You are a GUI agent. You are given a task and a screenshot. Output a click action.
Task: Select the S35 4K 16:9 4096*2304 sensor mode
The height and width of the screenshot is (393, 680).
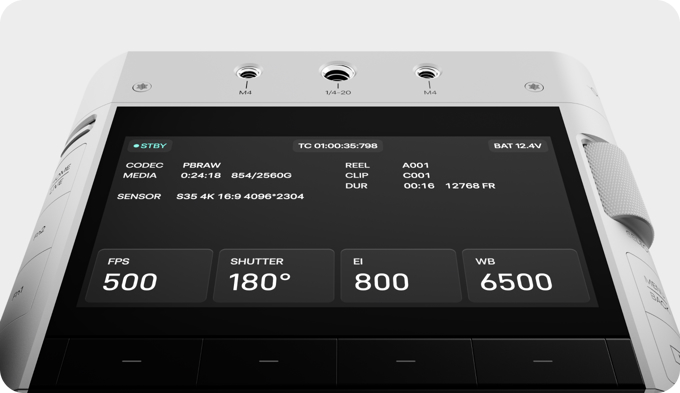pos(240,196)
